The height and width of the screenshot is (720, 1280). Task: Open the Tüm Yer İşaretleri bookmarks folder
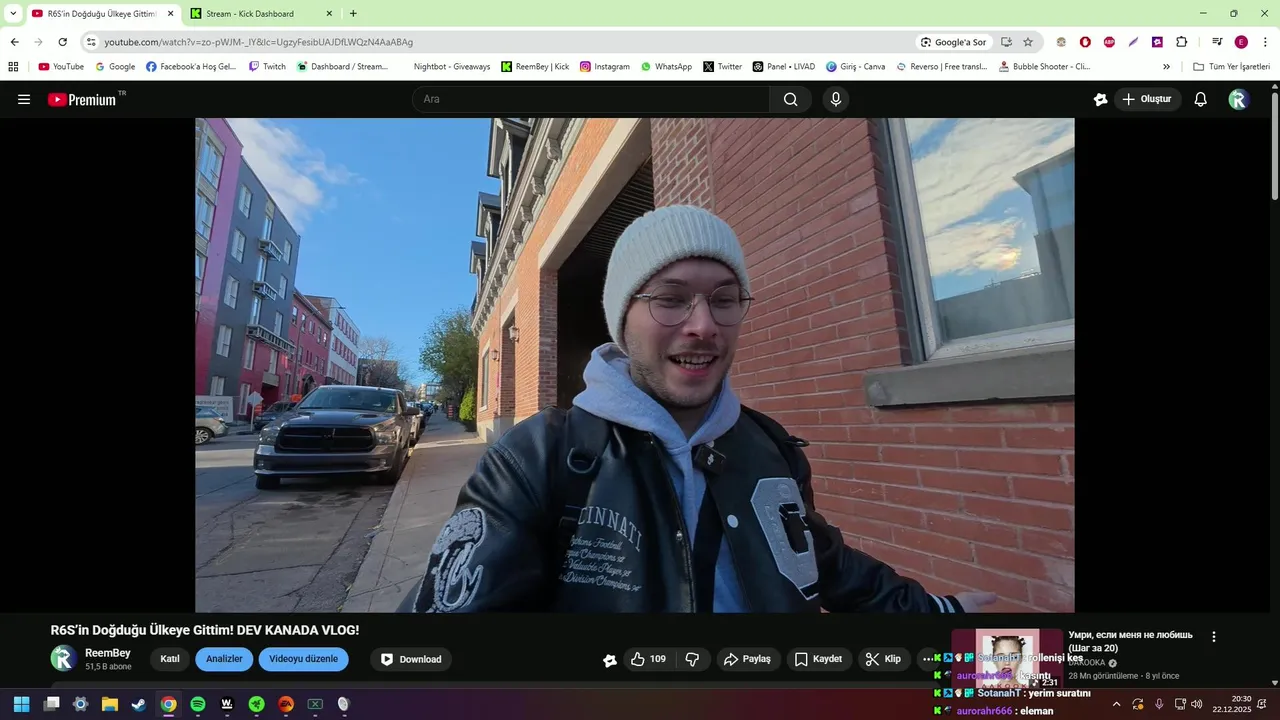[x=1231, y=67]
